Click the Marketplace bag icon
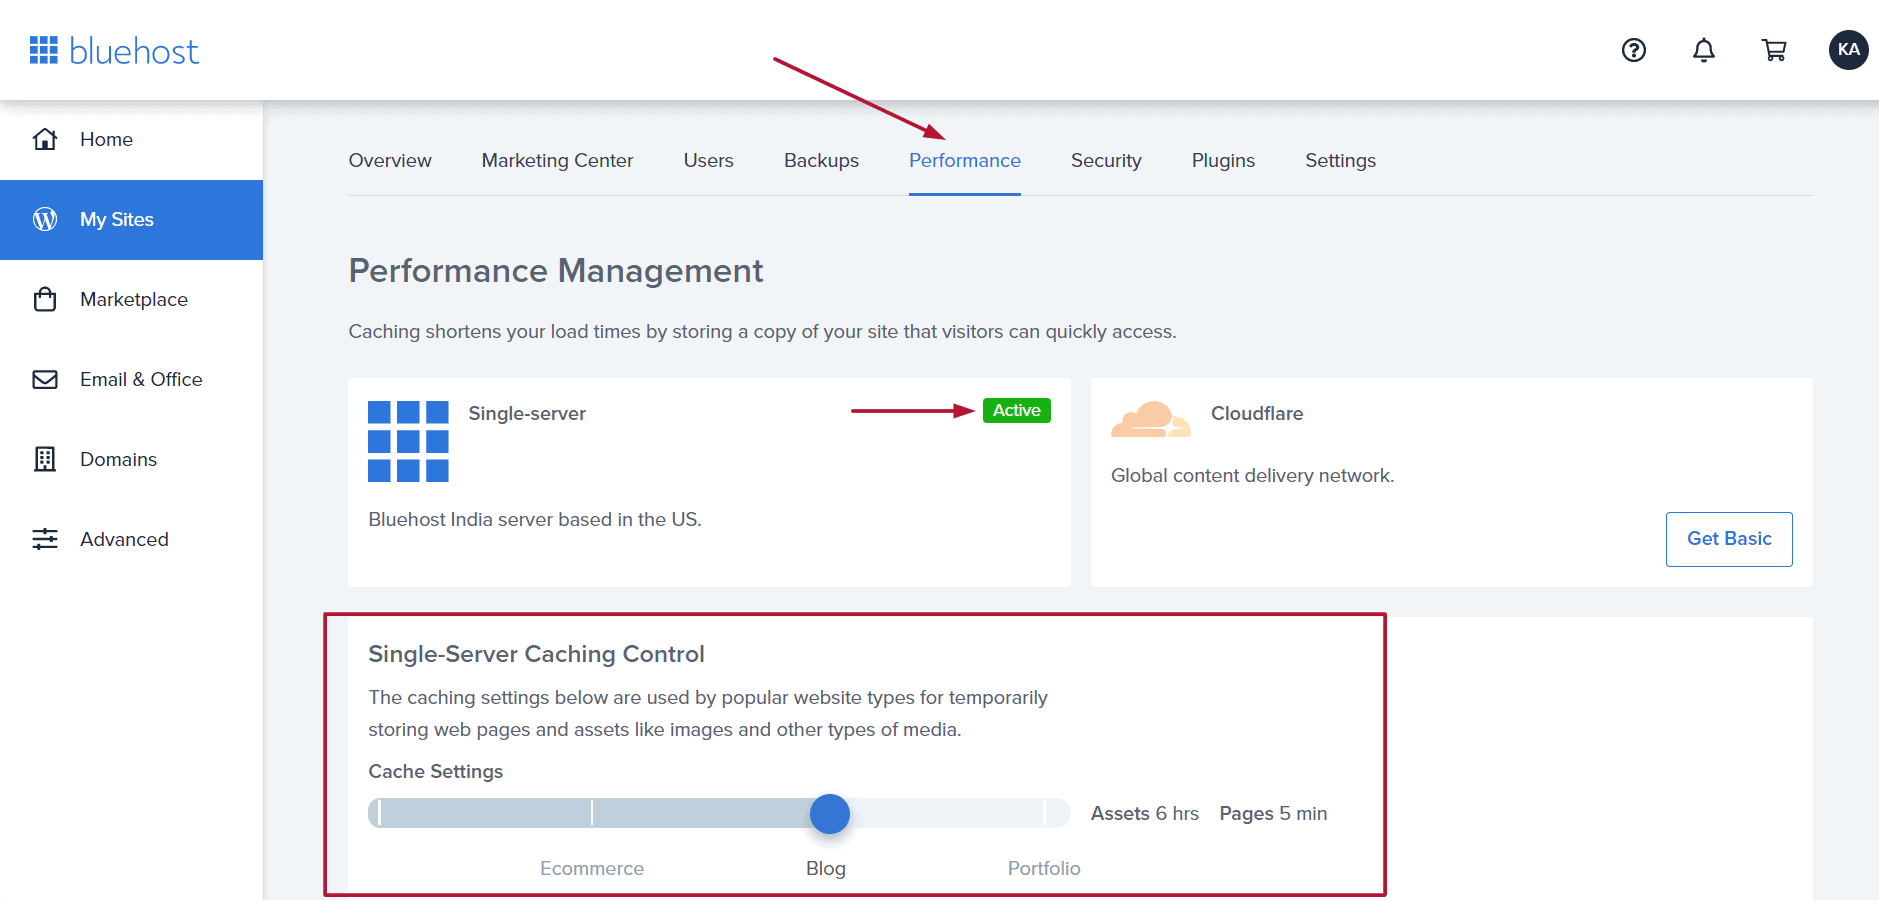Screen dimensions: 1879x900 45,299
